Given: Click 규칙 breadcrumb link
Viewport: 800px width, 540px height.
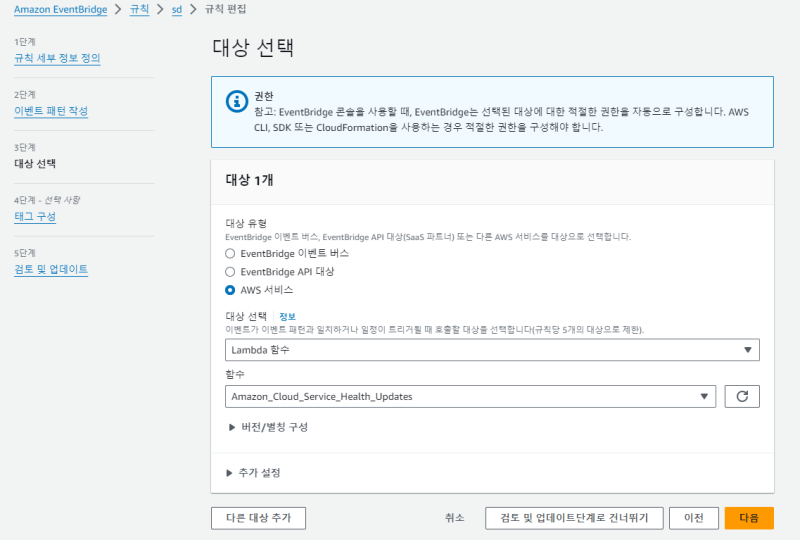Looking at the screenshot, I should pyautogui.click(x=138, y=9).
